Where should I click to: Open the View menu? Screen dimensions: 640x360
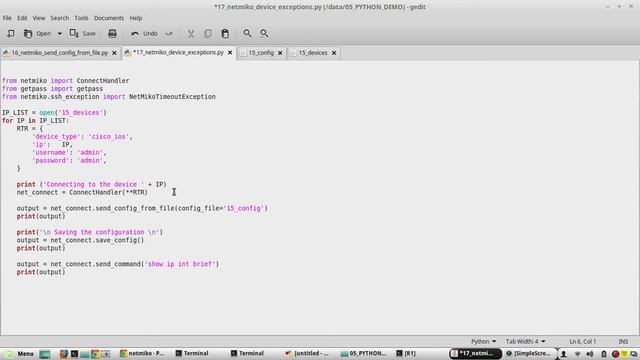(39, 18)
